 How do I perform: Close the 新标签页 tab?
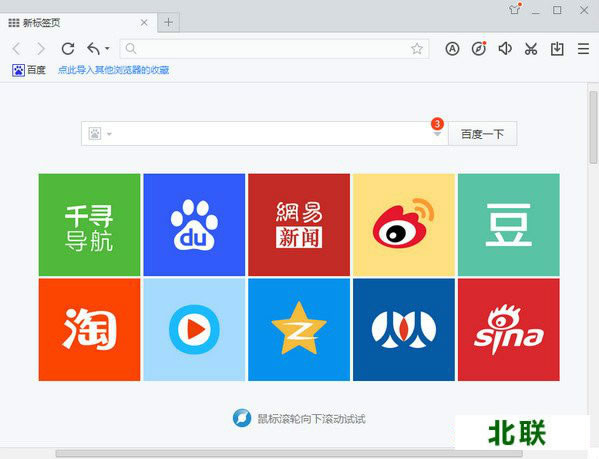[144, 23]
